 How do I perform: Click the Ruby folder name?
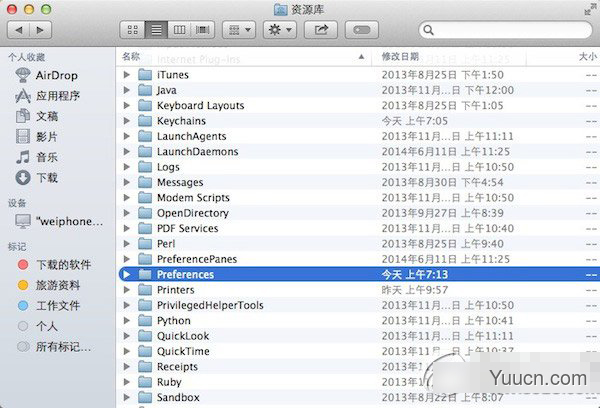pyautogui.click(x=169, y=382)
